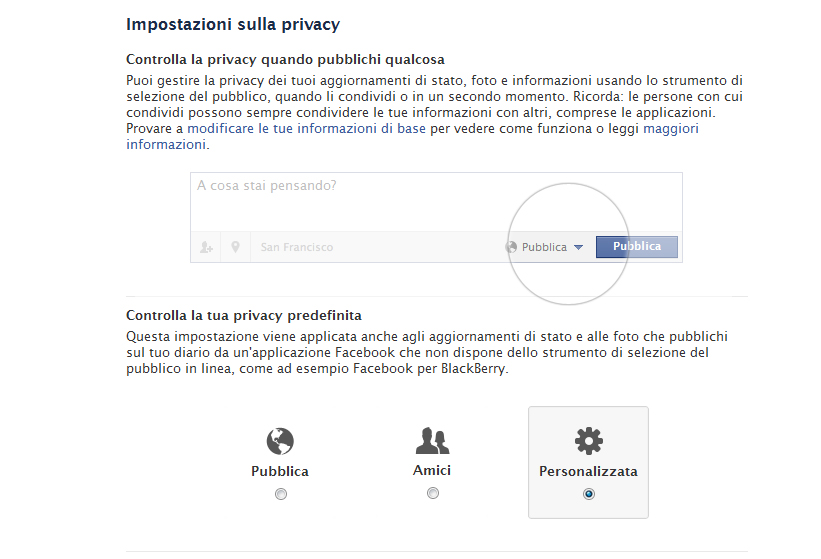
Task: Click the location pin icon in composer
Action: click(236, 247)
